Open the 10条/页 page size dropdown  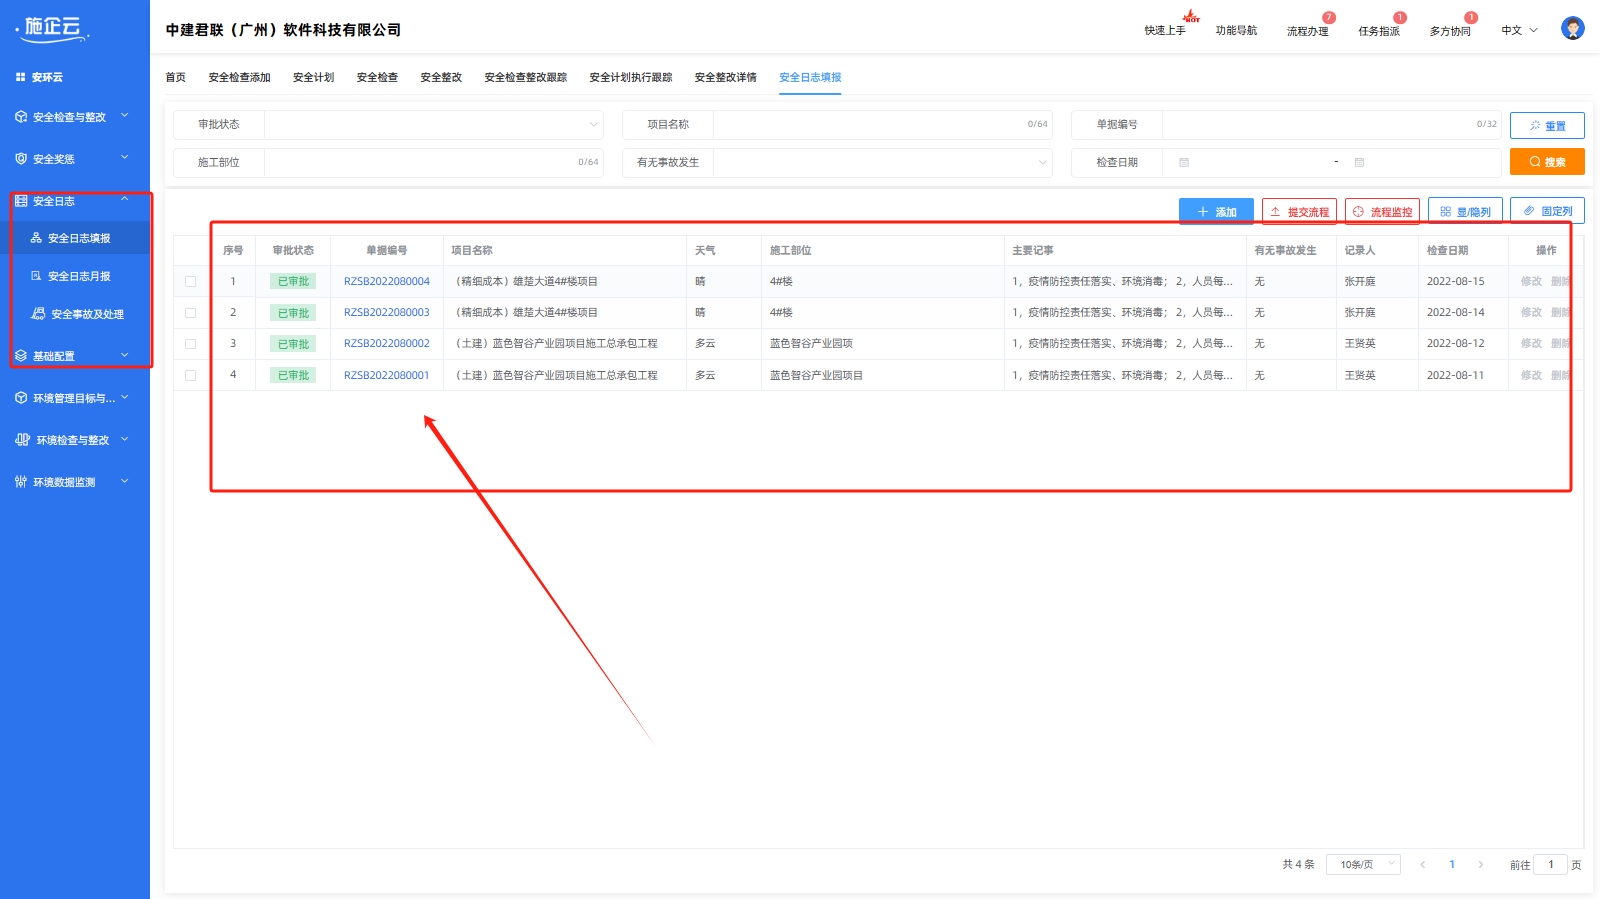1362,864
